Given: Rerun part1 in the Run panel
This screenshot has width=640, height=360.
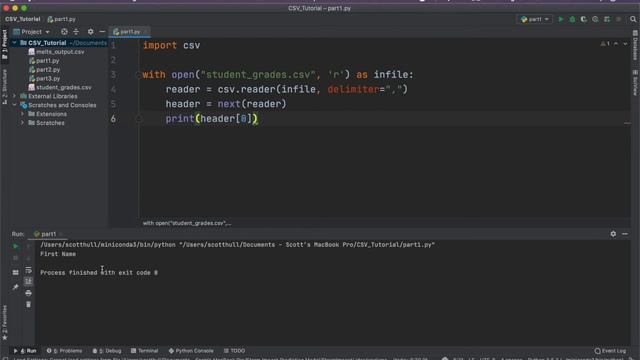Looking at the screenshot, I should pyautogui.click(x=15, y=247).
